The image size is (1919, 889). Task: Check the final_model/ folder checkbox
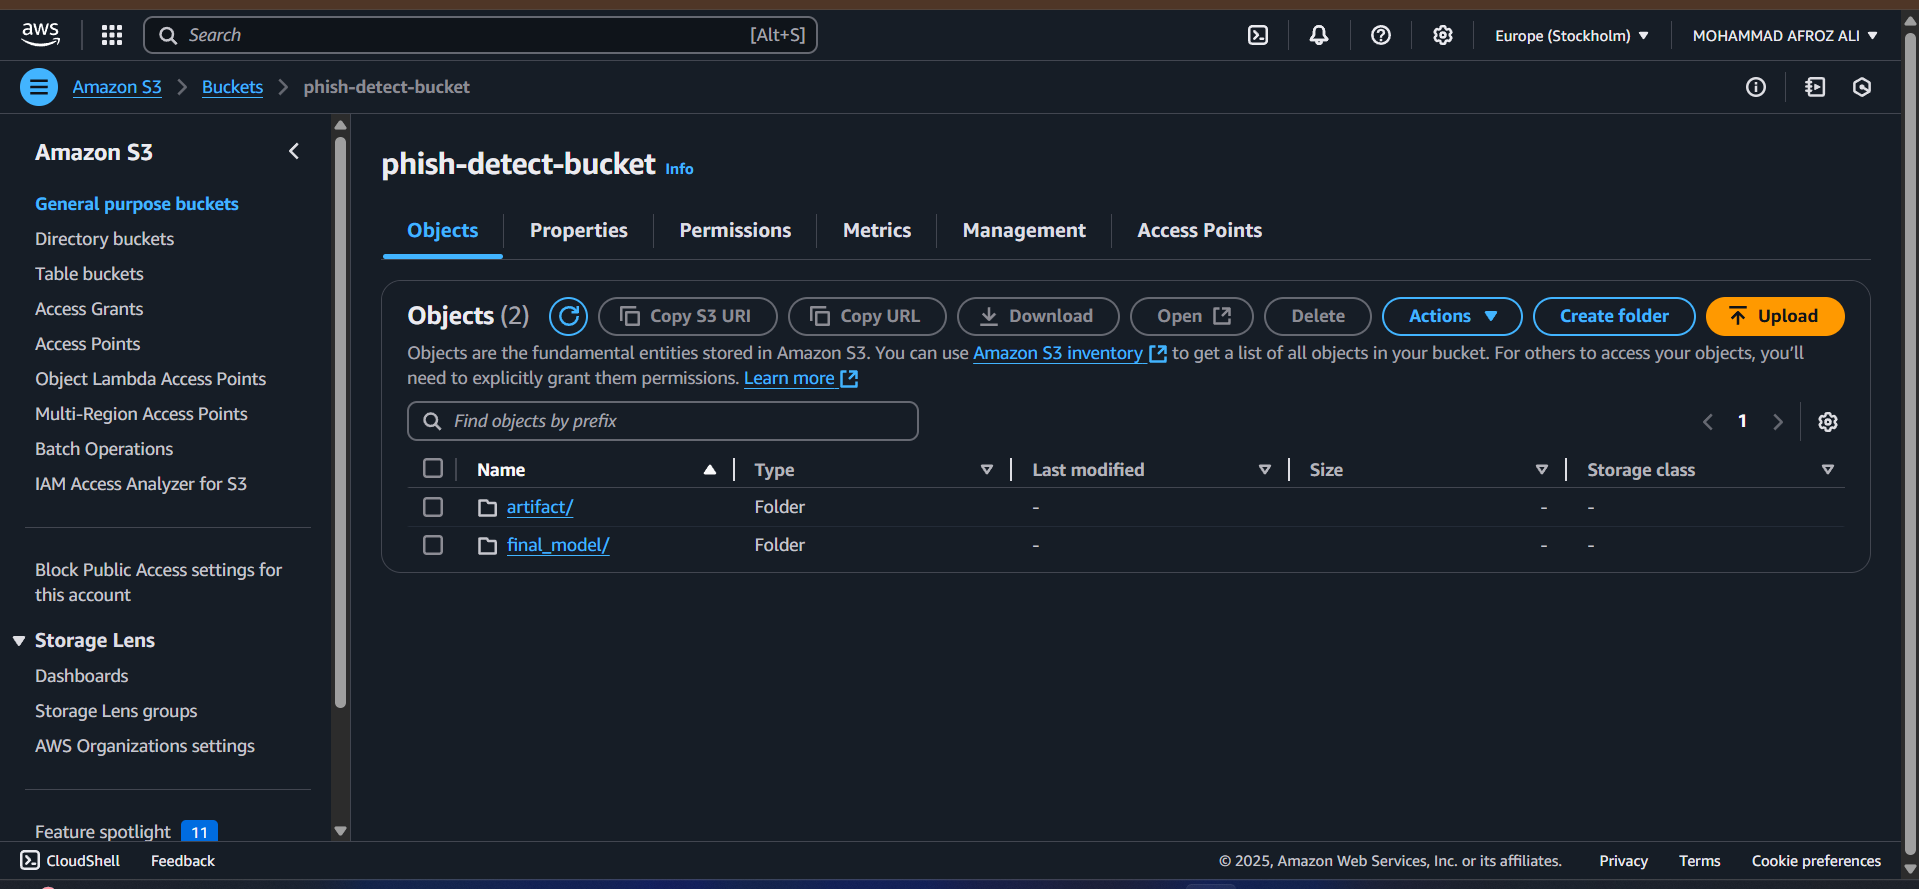coord(433,545)
